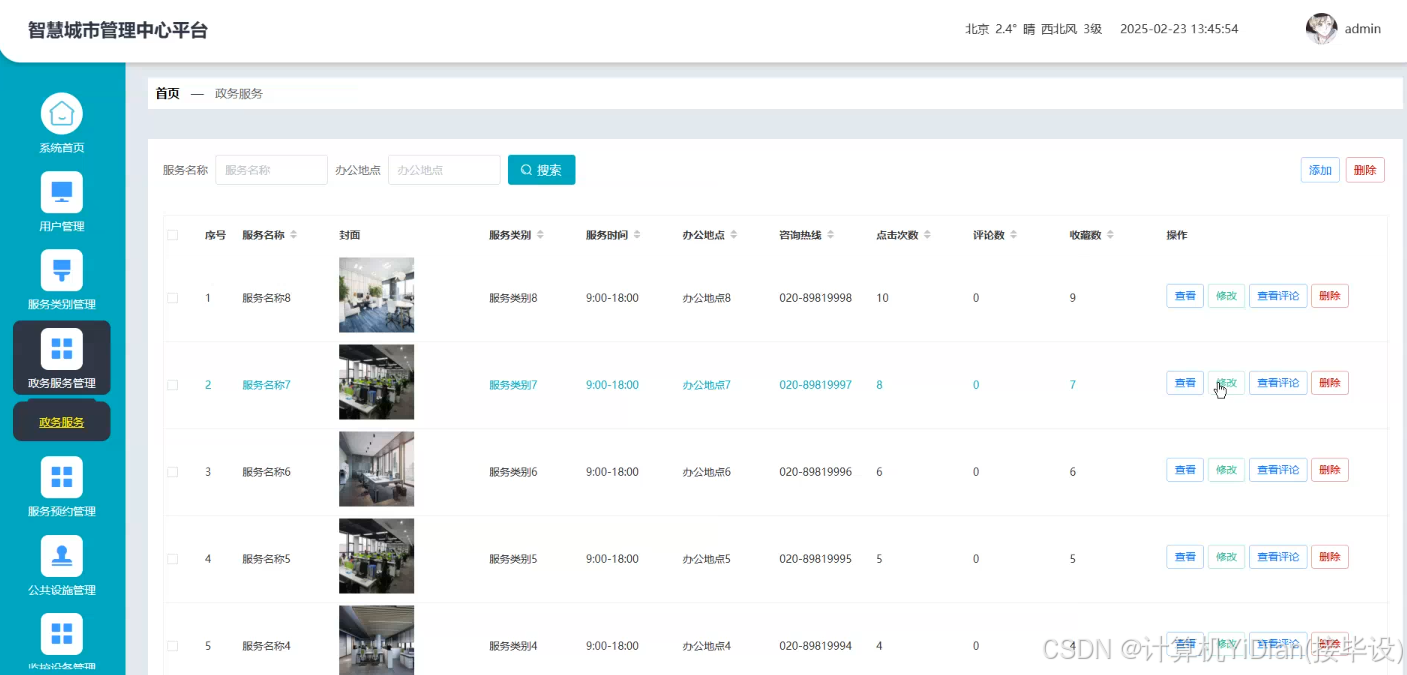This screenshot has width=1407, height=675.
Task: Click 修改 for 服务名称6 row
Action: pos(1226,470)
